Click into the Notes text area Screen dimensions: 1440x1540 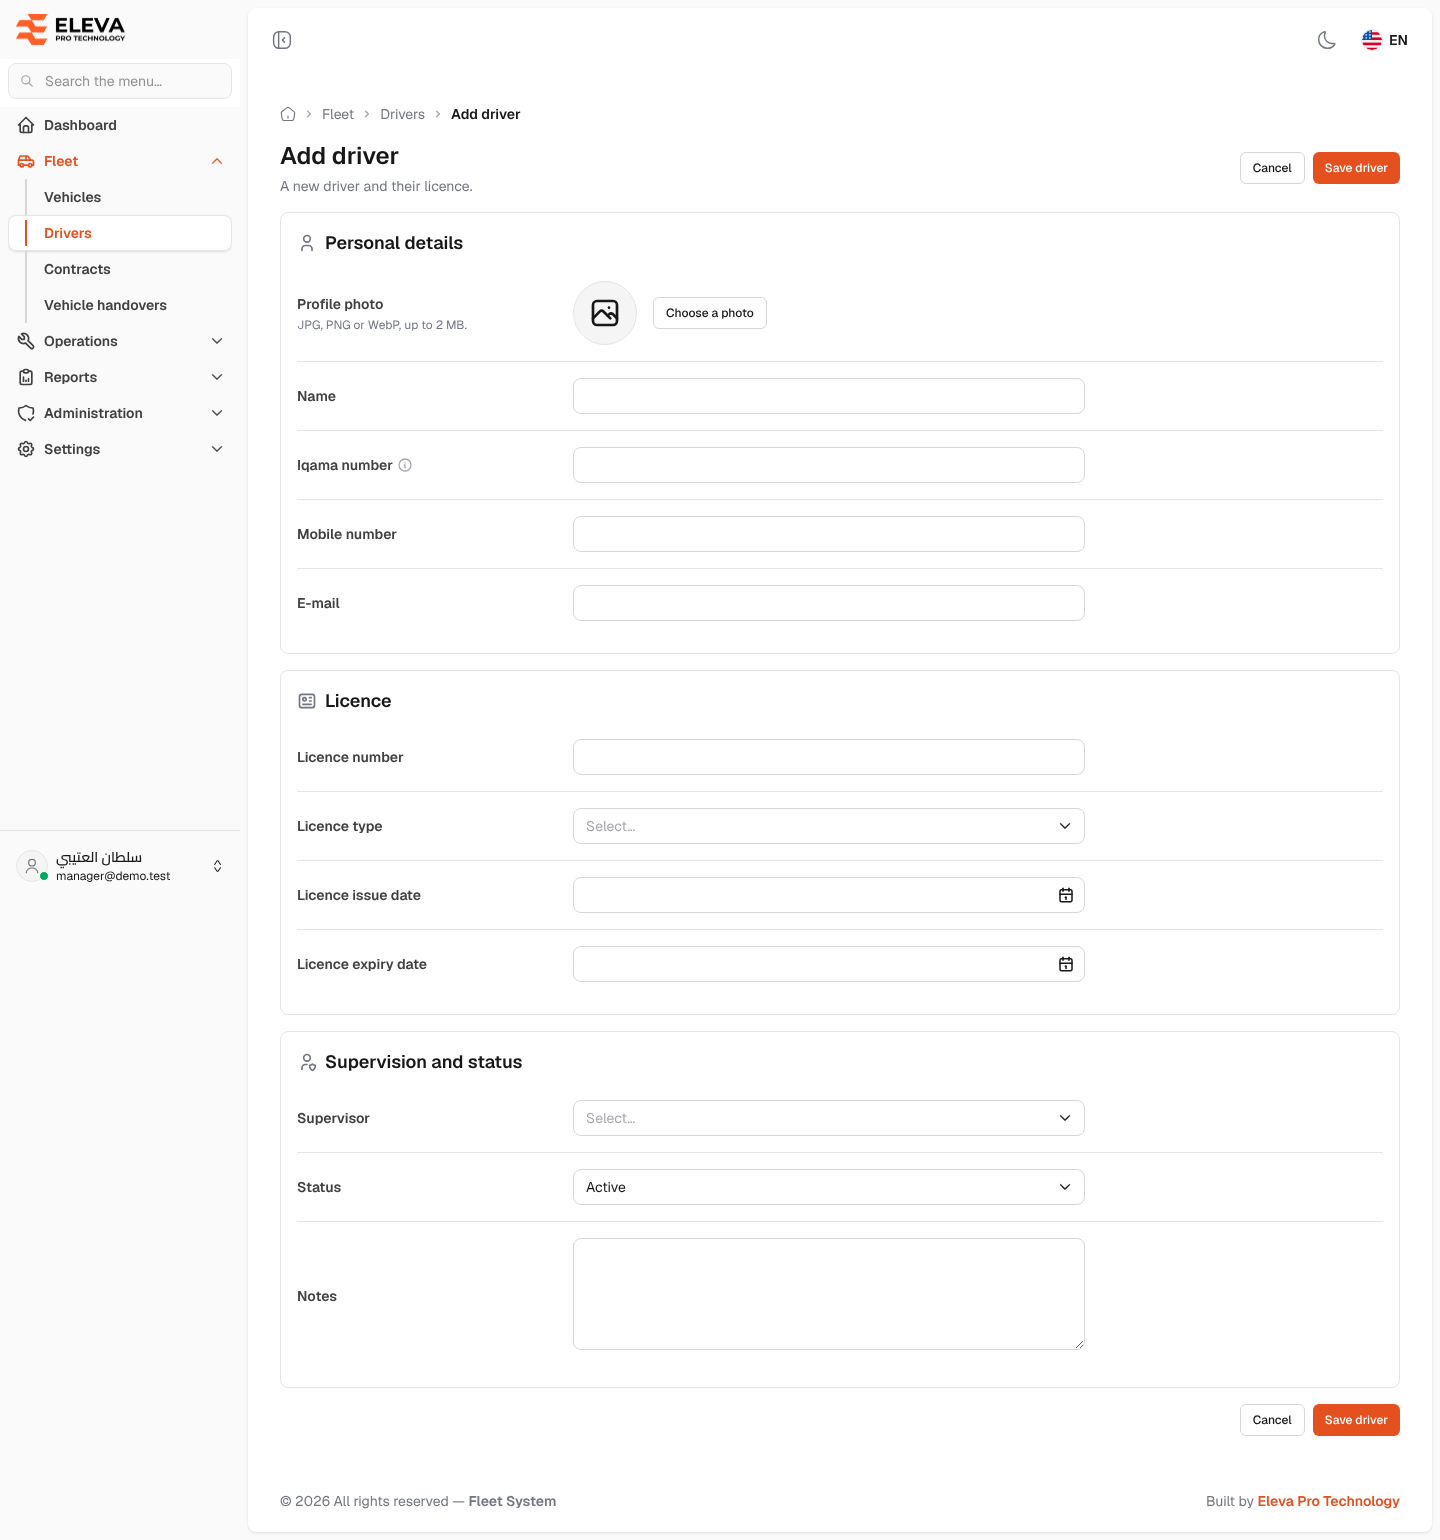click(829, 1294)
